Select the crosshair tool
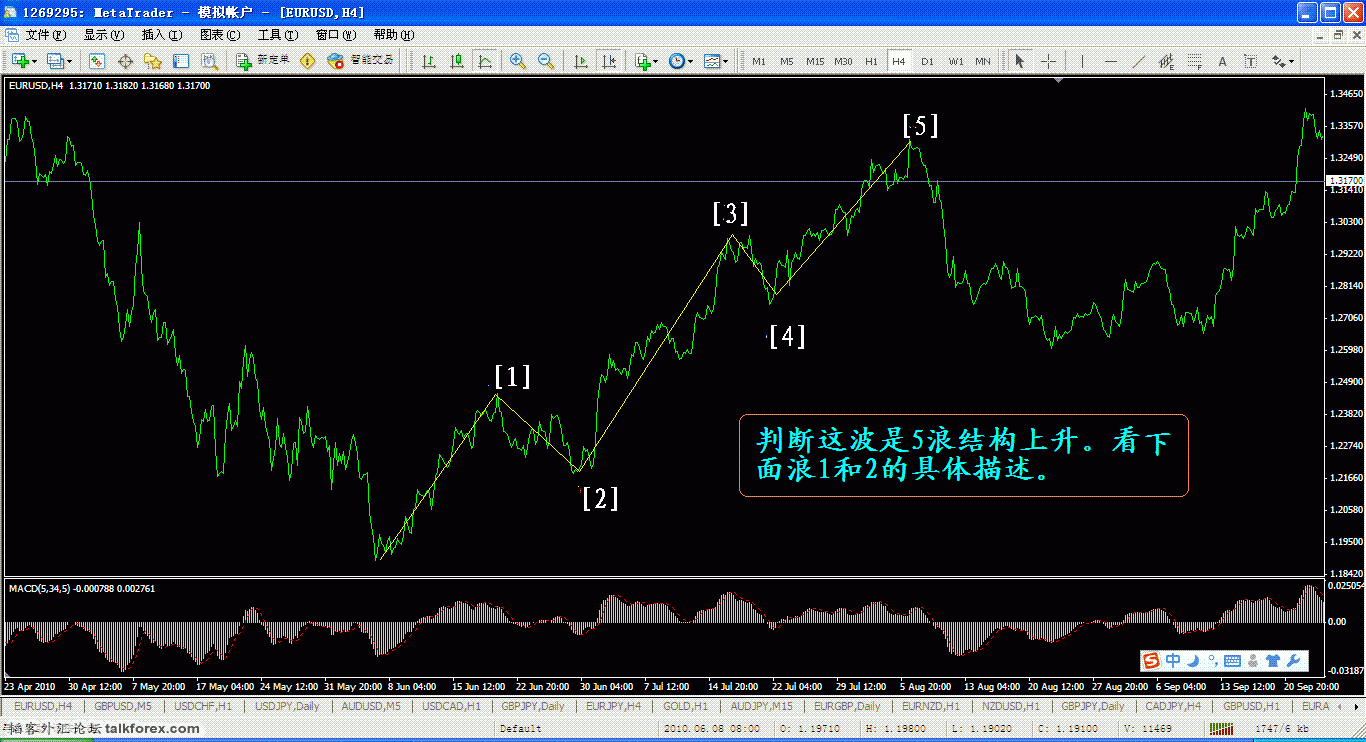1366x742 pixels. pos(1048,61)
